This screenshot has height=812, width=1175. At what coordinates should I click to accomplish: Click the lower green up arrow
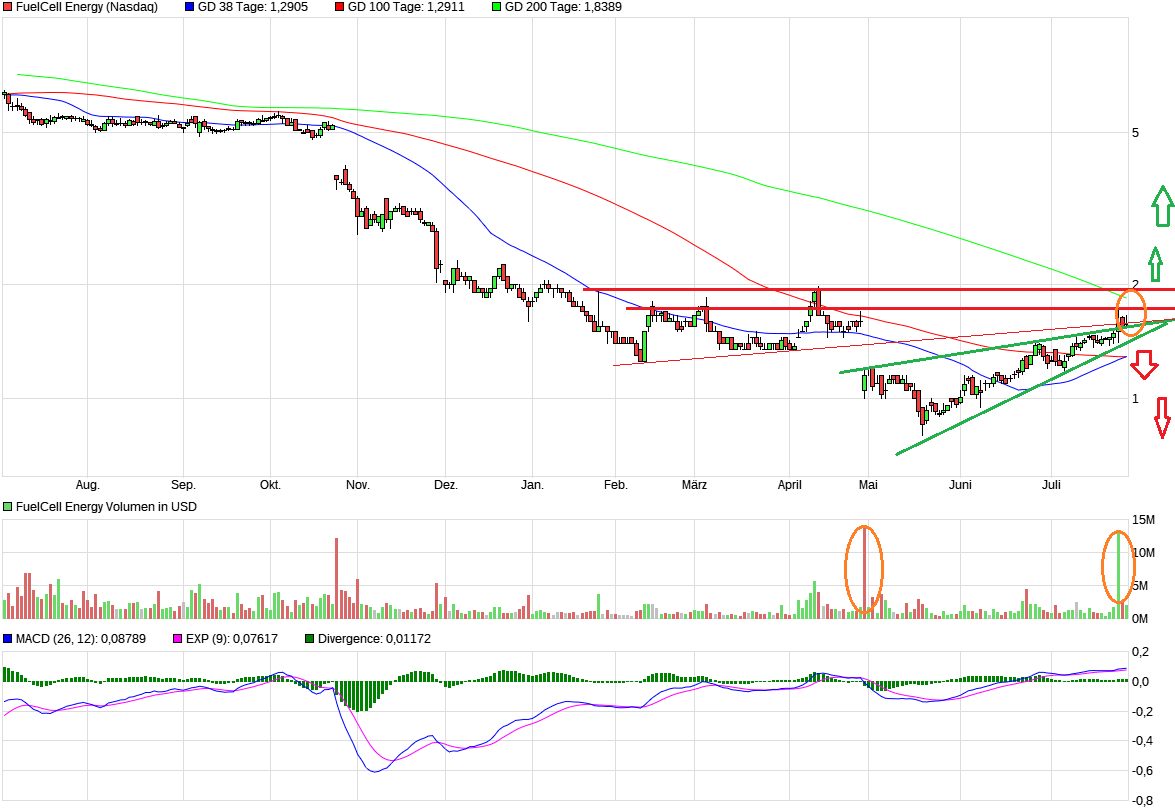point(1155,262)
